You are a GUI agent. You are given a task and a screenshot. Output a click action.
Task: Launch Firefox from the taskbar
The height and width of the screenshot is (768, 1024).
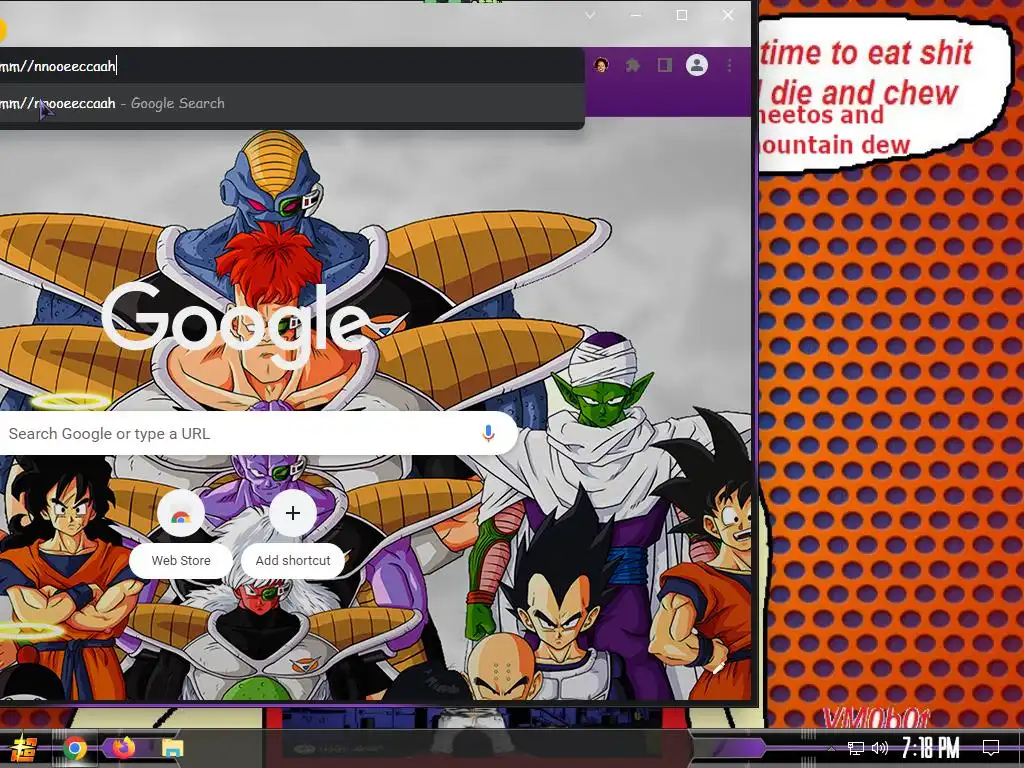123,748
